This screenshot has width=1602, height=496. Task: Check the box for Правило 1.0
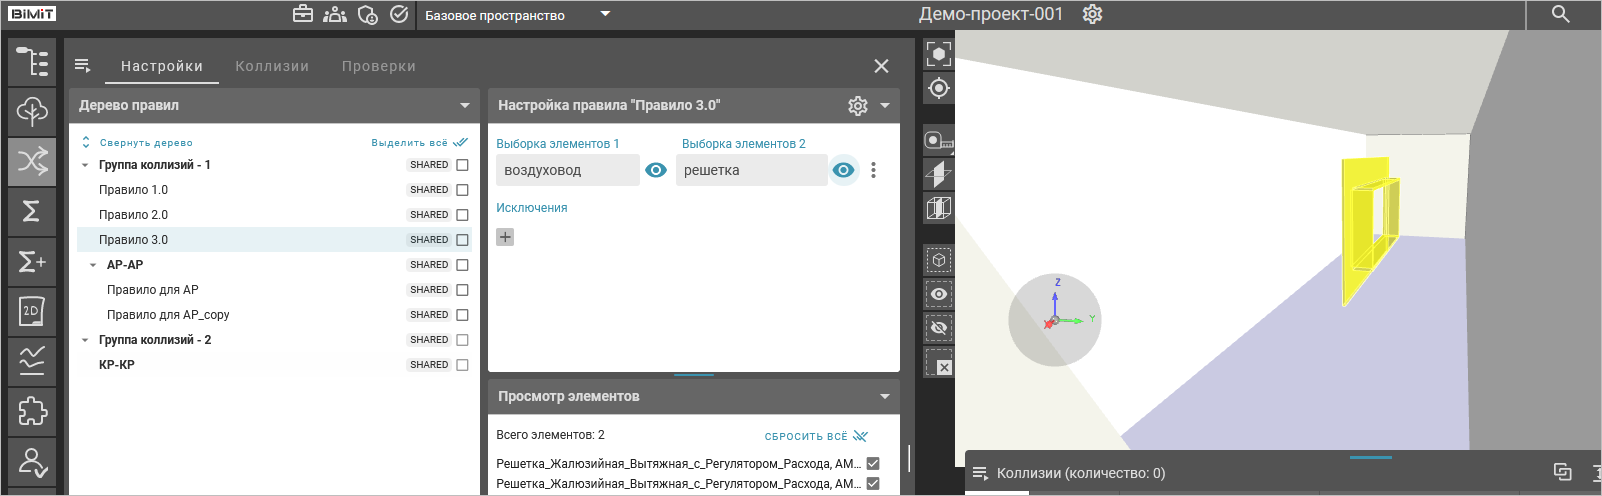[x=462, y=190]
